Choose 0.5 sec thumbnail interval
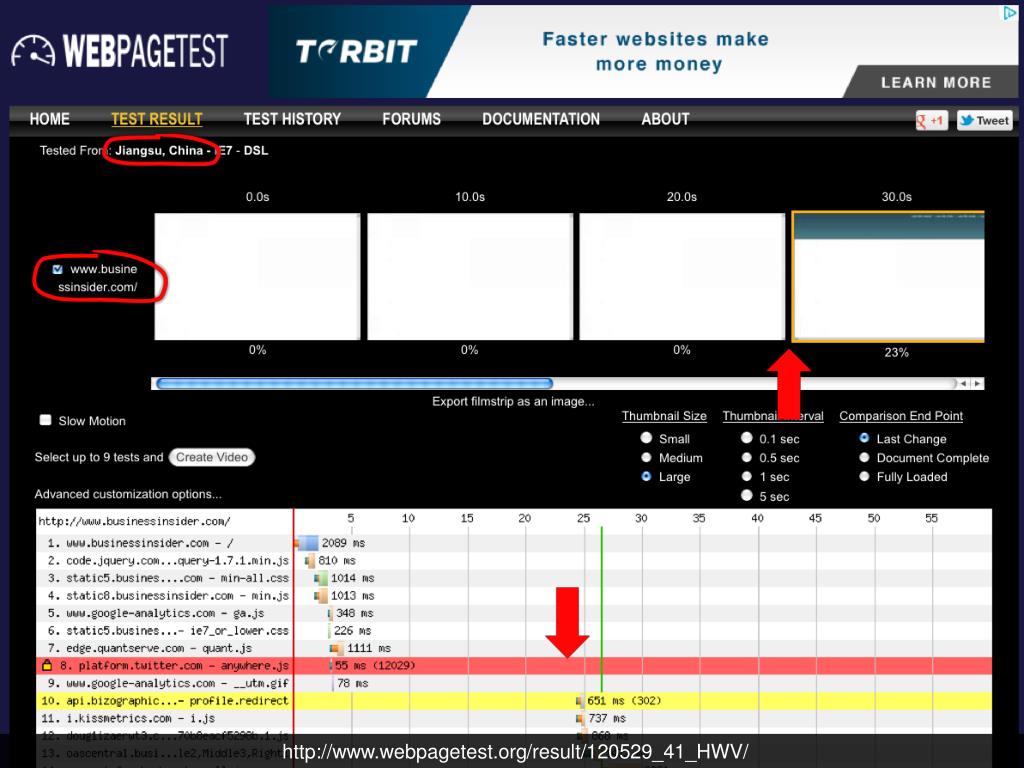Image resolution: width=1024 pixels, height=768 pixels. (x=747, y=457)
